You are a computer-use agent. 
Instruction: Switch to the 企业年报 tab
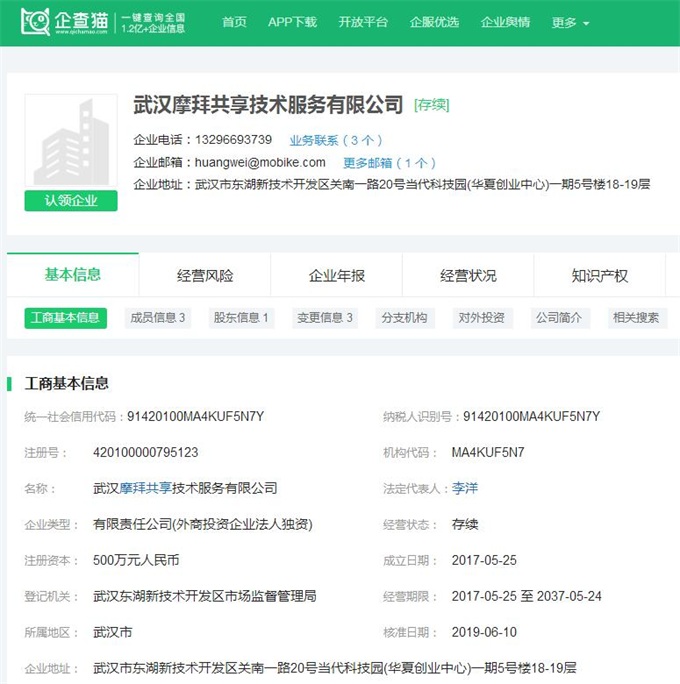tap(337, 276)
